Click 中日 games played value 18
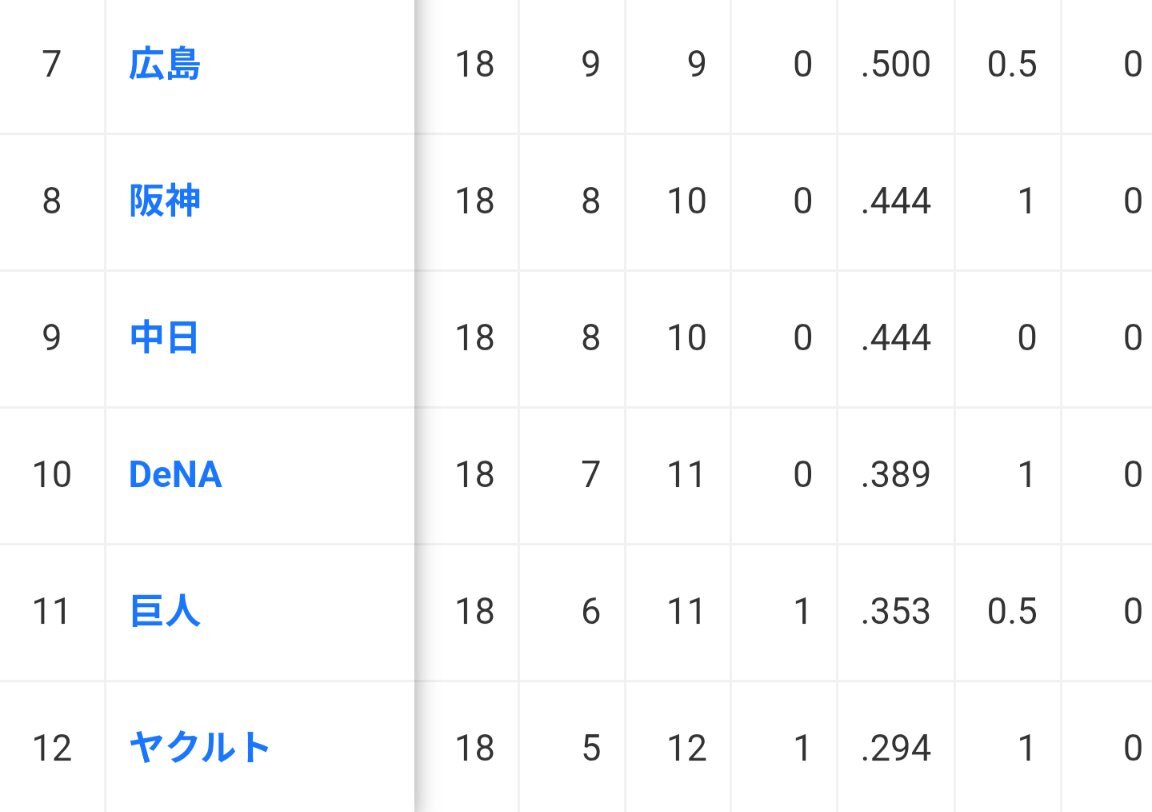This screenshot has height=812, width=1152. coord(475,338)
